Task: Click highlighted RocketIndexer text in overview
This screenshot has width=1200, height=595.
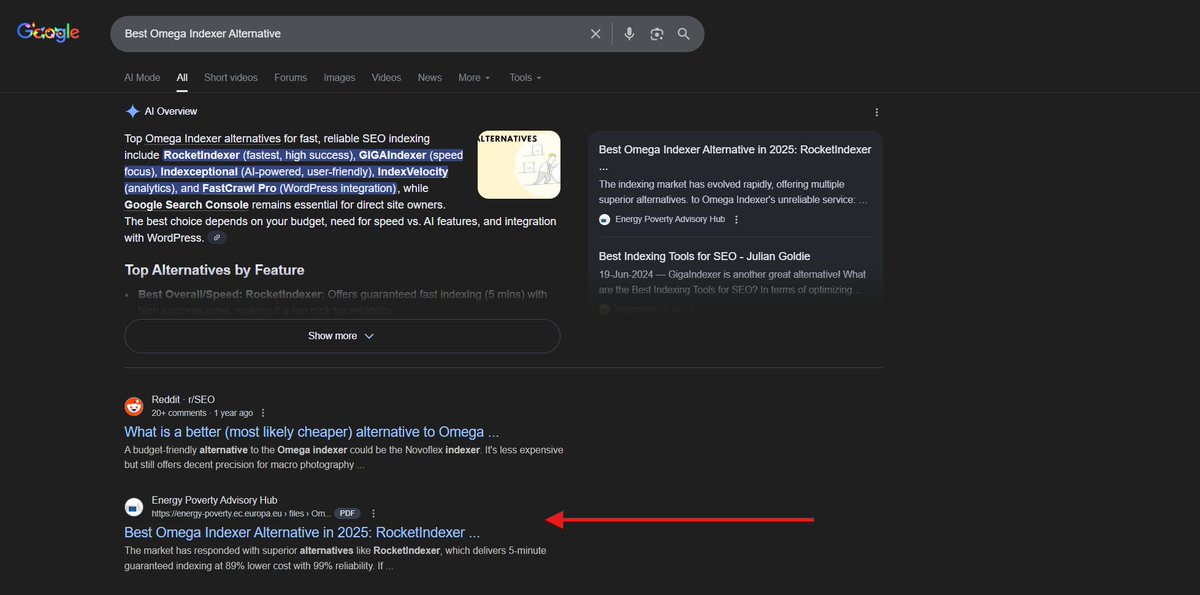Action: click(202, 155)
